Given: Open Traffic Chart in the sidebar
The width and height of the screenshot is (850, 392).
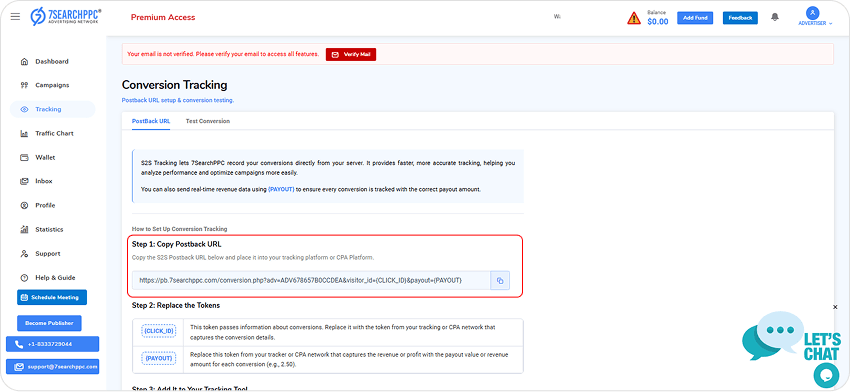Looking at the screenshot, I should pos(54,133).
